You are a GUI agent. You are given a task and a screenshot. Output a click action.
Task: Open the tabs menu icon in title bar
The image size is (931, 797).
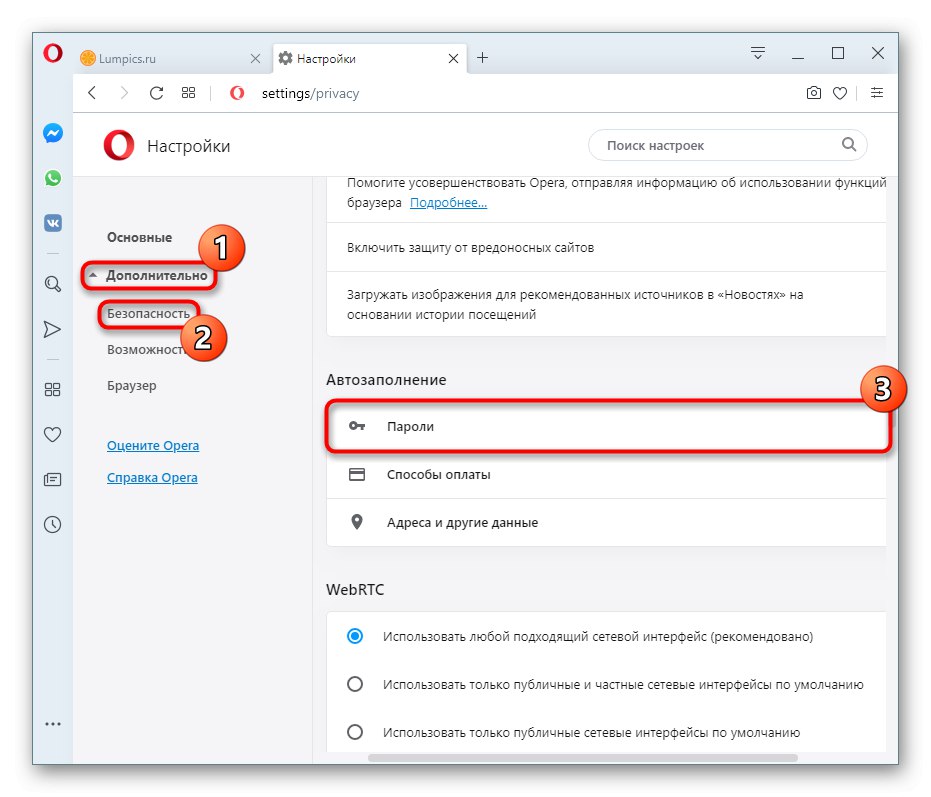pos(758,53)
